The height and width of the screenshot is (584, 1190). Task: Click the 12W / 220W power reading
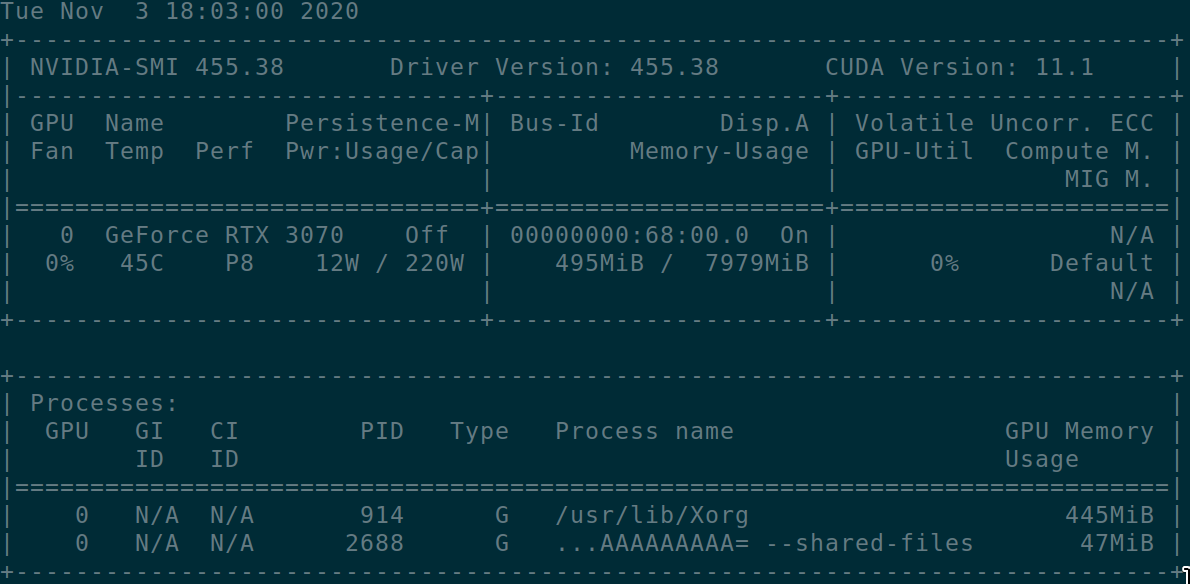tap(389, 263)
